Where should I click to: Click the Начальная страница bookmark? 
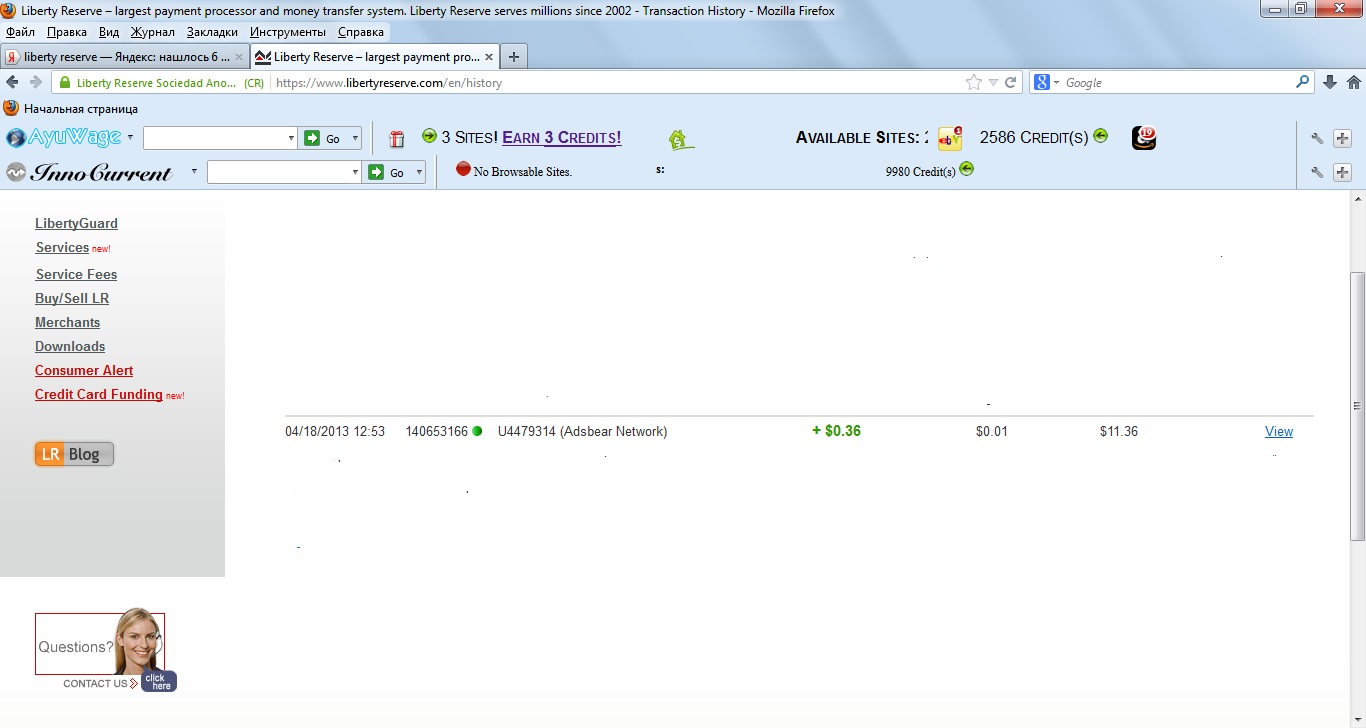tap(81, 108)
